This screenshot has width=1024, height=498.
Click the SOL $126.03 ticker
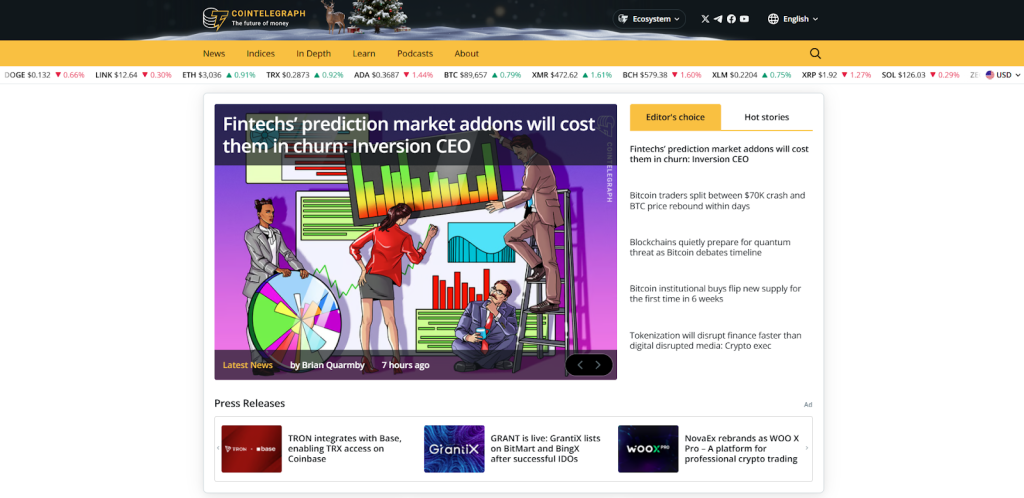pos(920,75)
